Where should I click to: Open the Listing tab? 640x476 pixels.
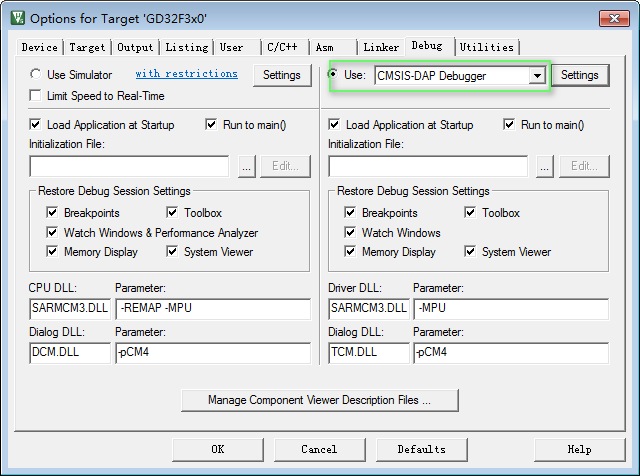click(x=187, y=47)
